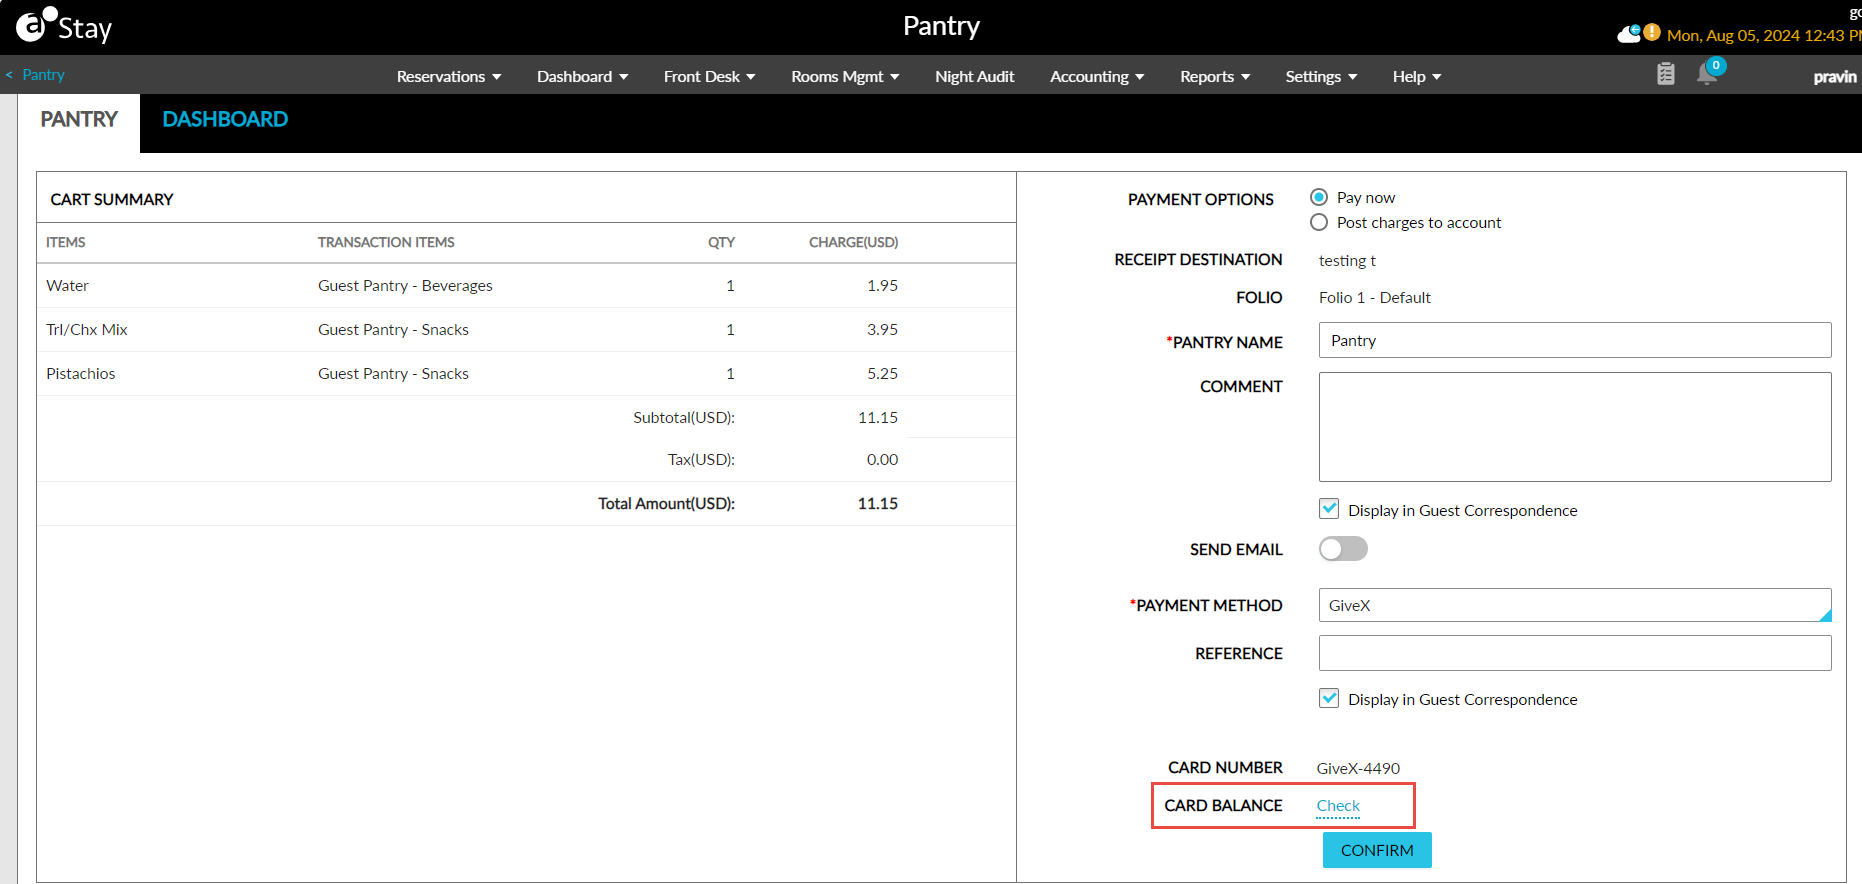This screenshot has height=884, width=1862.
Task: Turn on the Send Email switch
Action: point(1343,549)
